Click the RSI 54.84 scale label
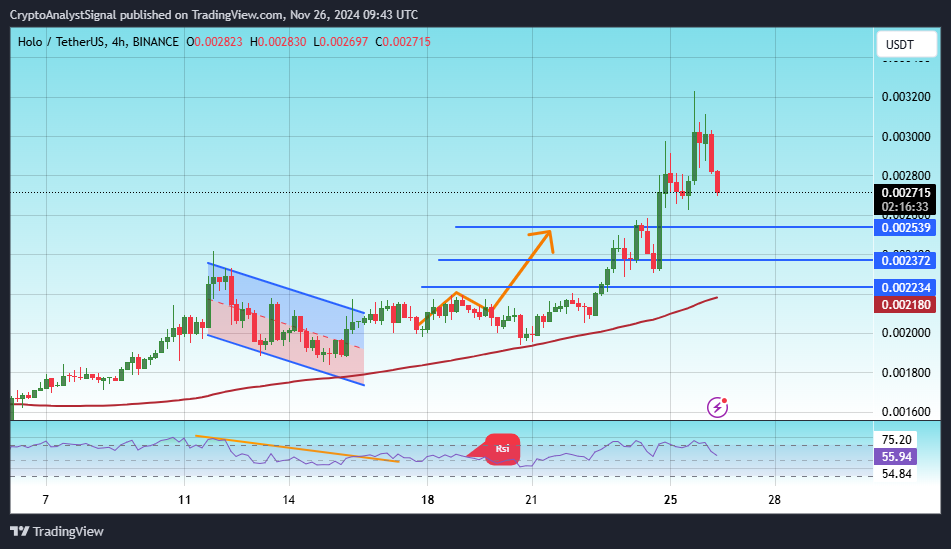 click(896, 474)
